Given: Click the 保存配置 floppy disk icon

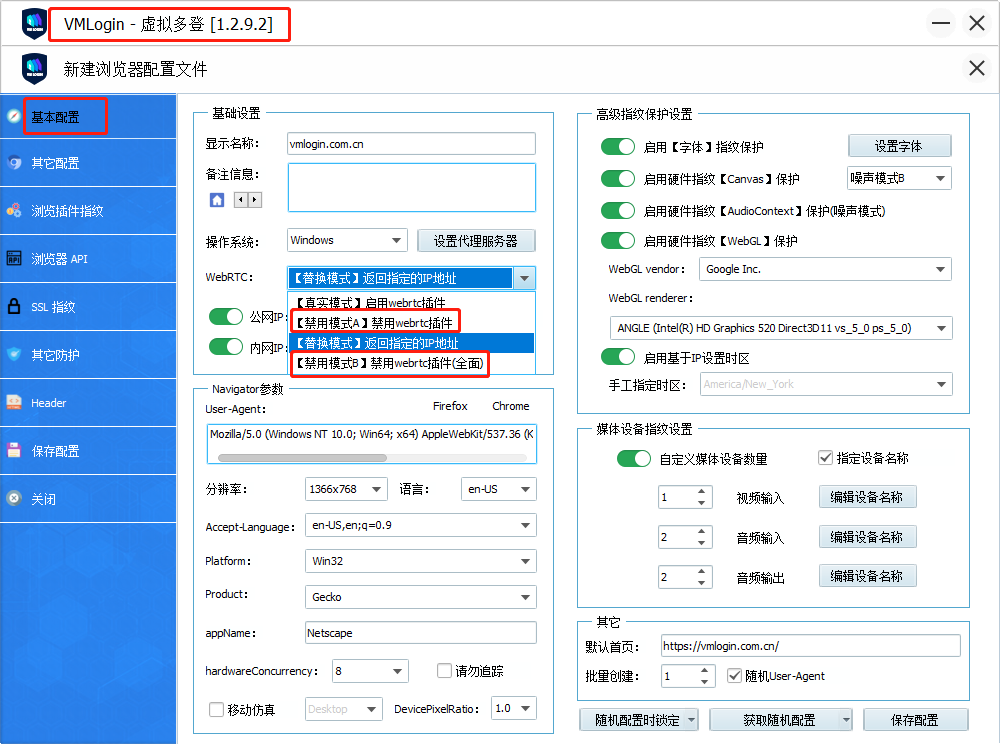Looking at the screenshot, I should point(14,451).
